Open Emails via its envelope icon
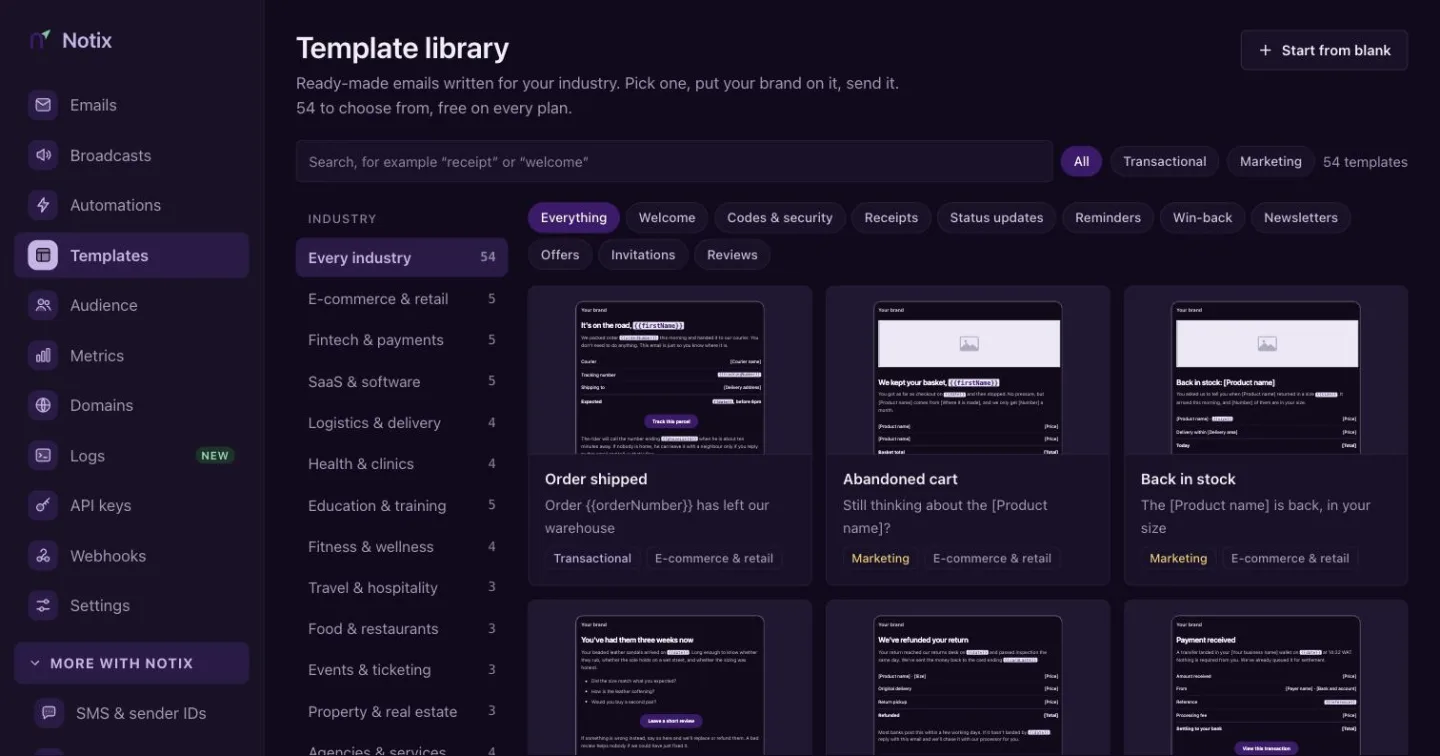 click(x=43, y=105)
